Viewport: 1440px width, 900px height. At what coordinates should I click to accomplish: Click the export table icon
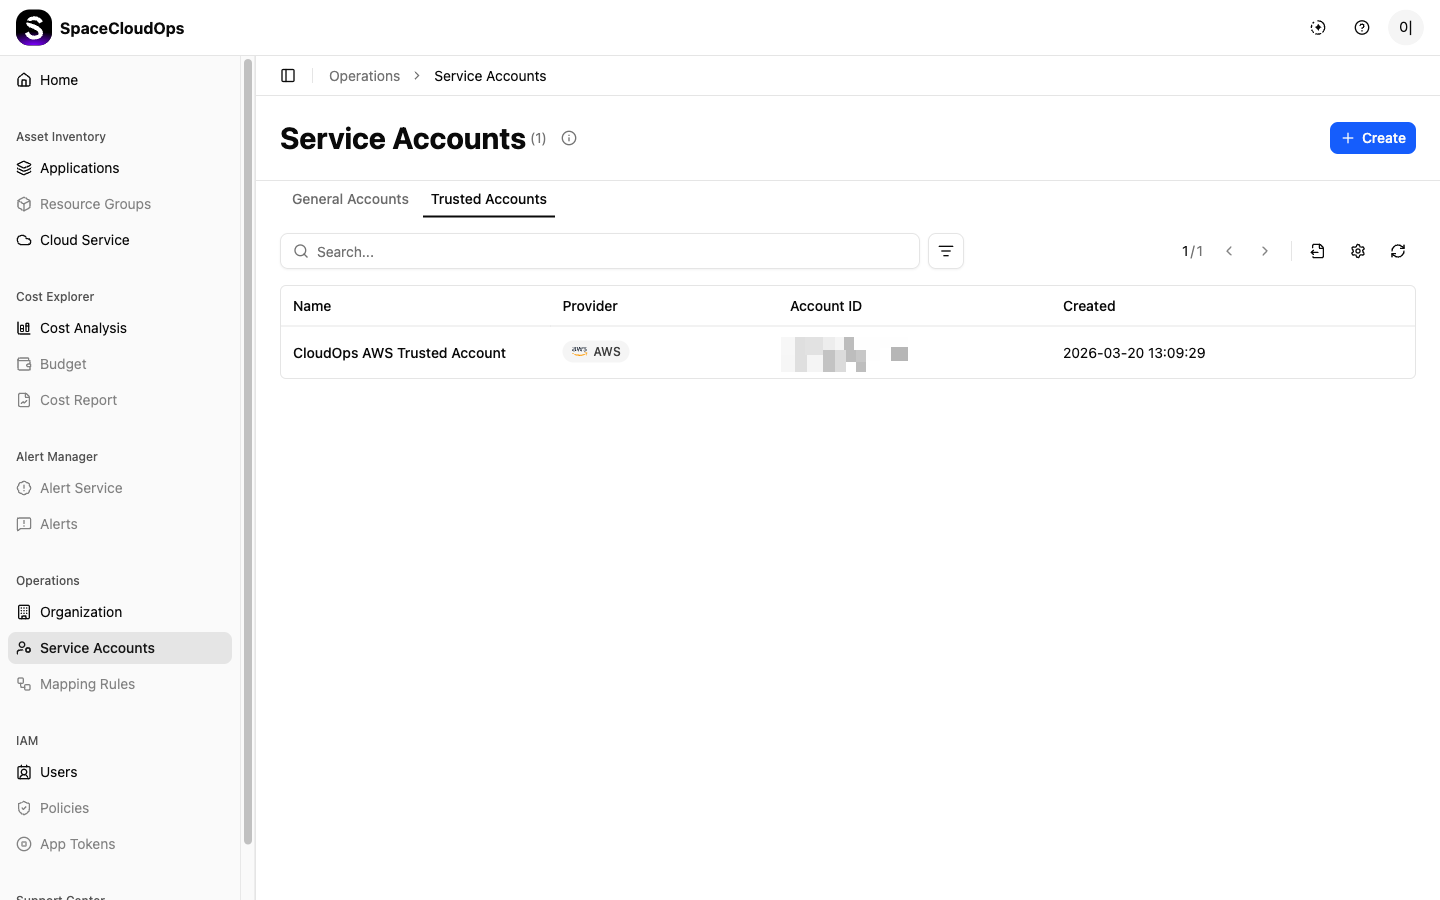tap(1318, 251)
